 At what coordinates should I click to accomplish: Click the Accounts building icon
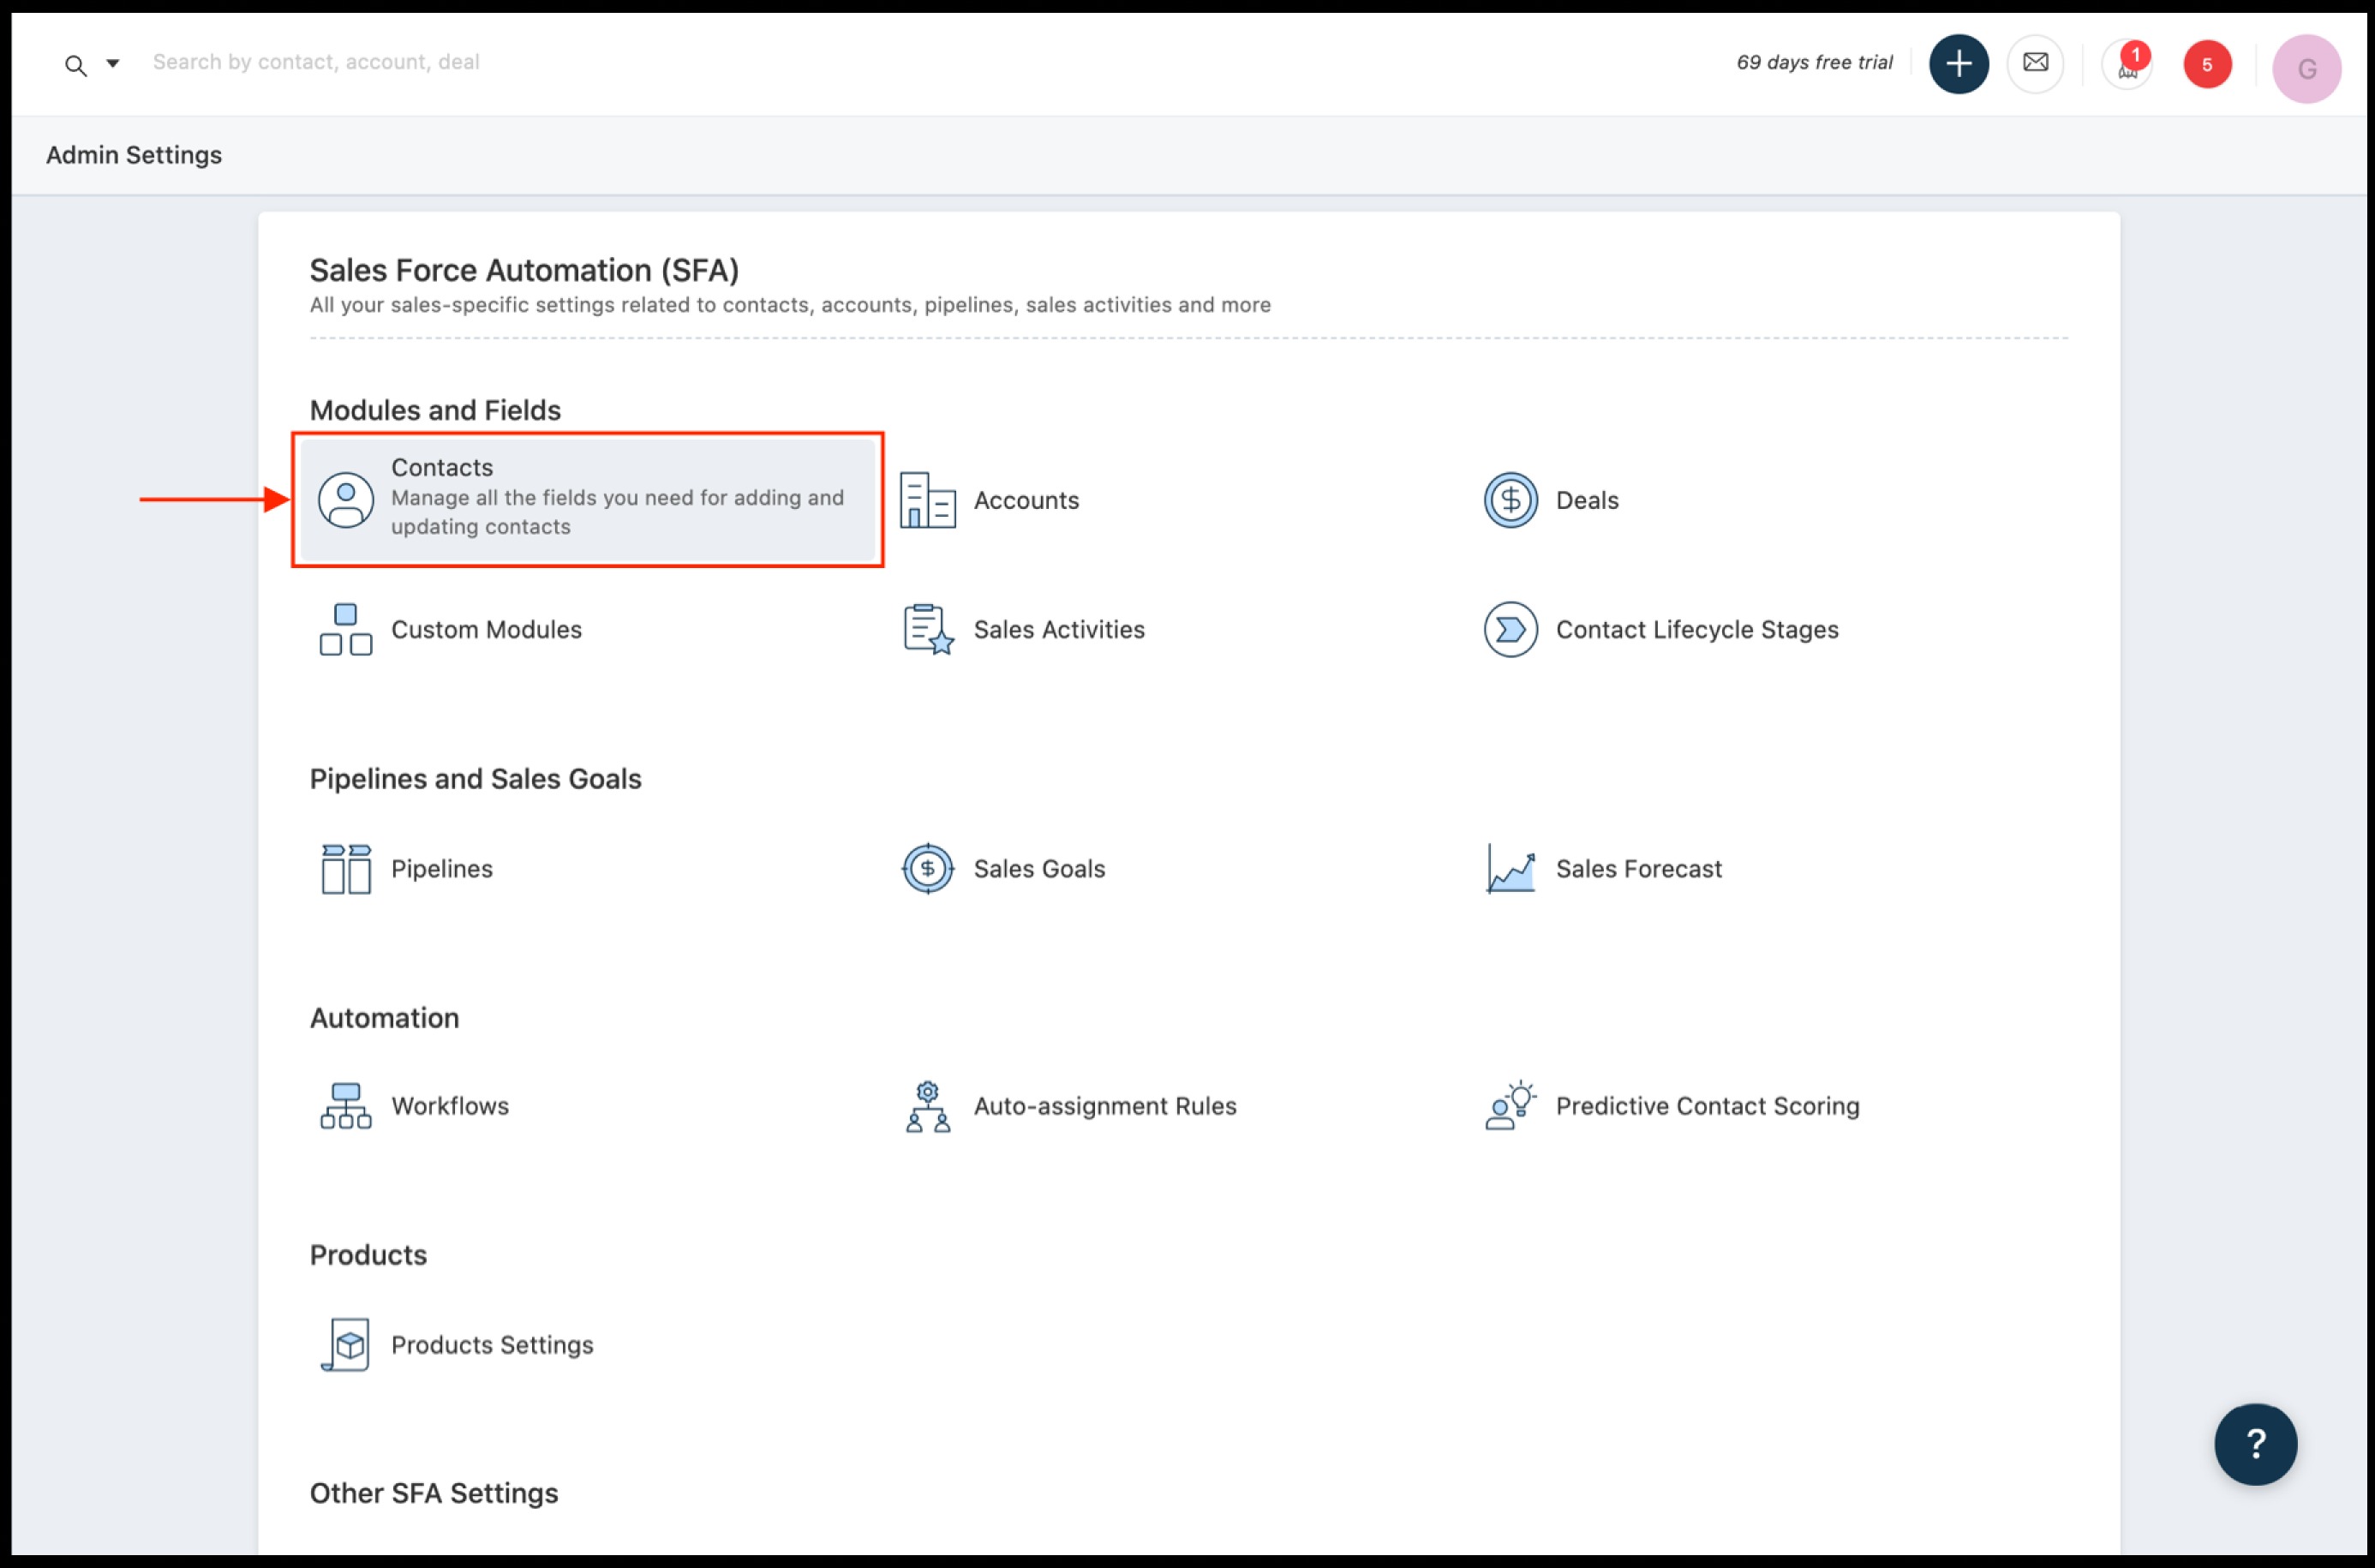pos(927,500)
